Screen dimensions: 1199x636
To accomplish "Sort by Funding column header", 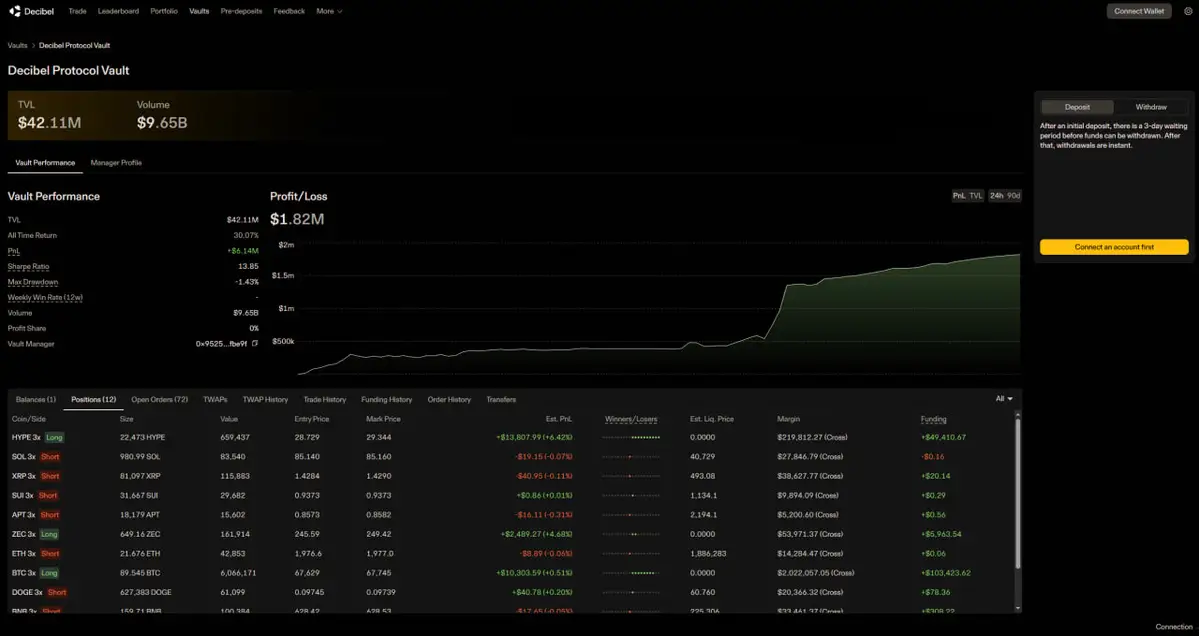I will (933, 419).
